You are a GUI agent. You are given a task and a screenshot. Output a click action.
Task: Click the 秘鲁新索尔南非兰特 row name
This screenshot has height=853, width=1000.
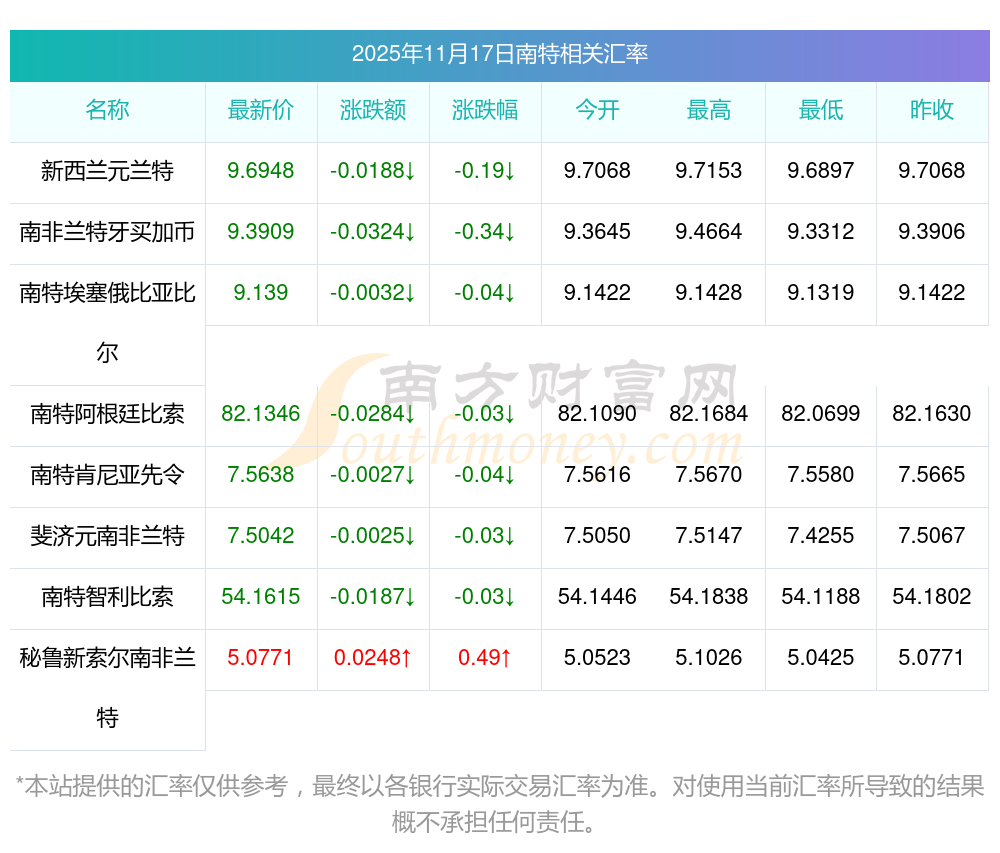pos(107,688)
